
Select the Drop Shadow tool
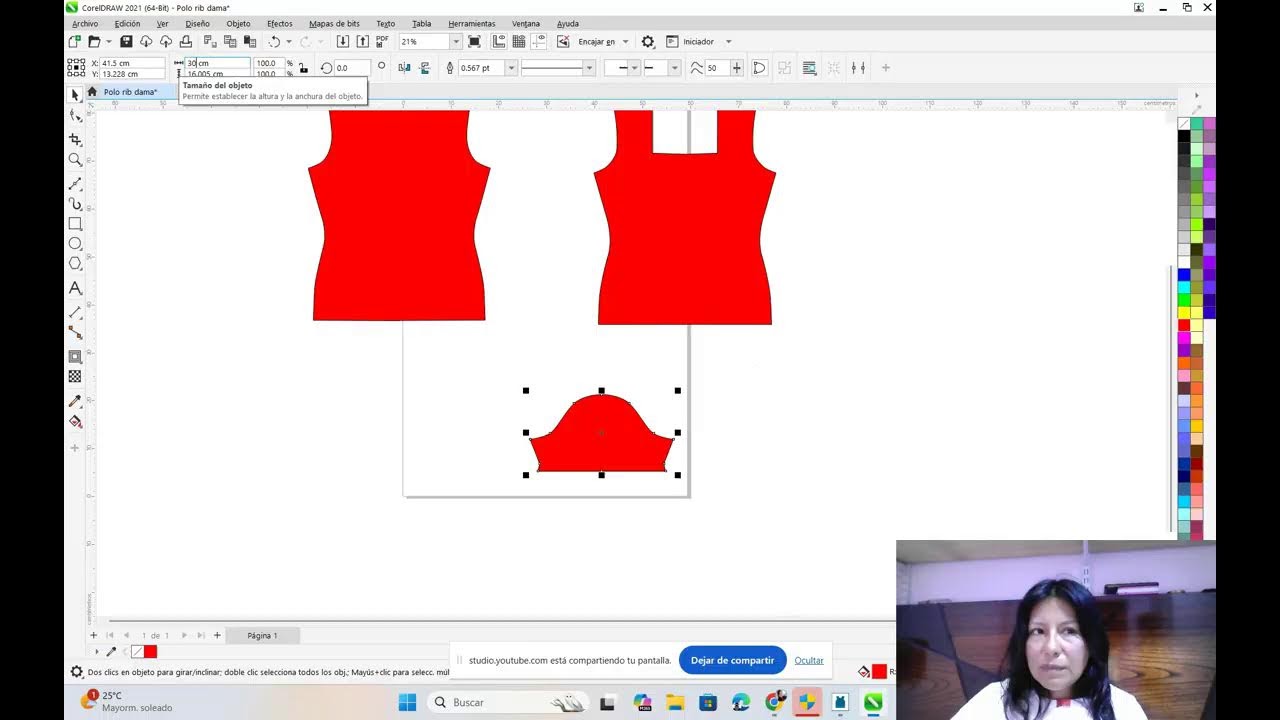(x=75, y=356)
